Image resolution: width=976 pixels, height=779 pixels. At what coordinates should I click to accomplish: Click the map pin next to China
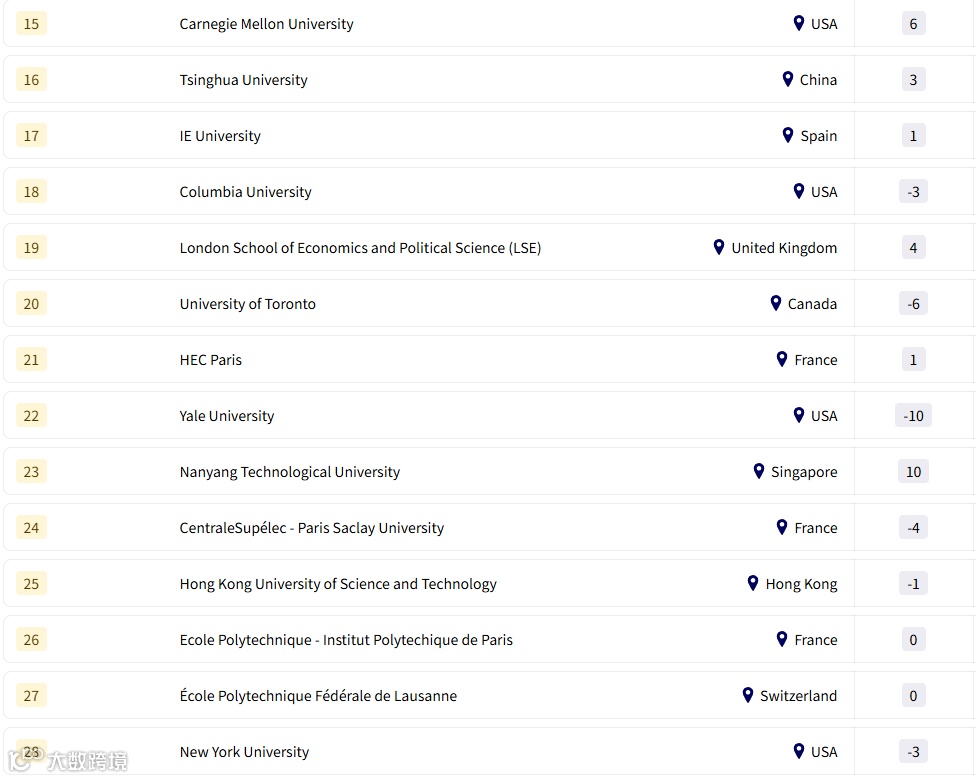click(787, 79)
